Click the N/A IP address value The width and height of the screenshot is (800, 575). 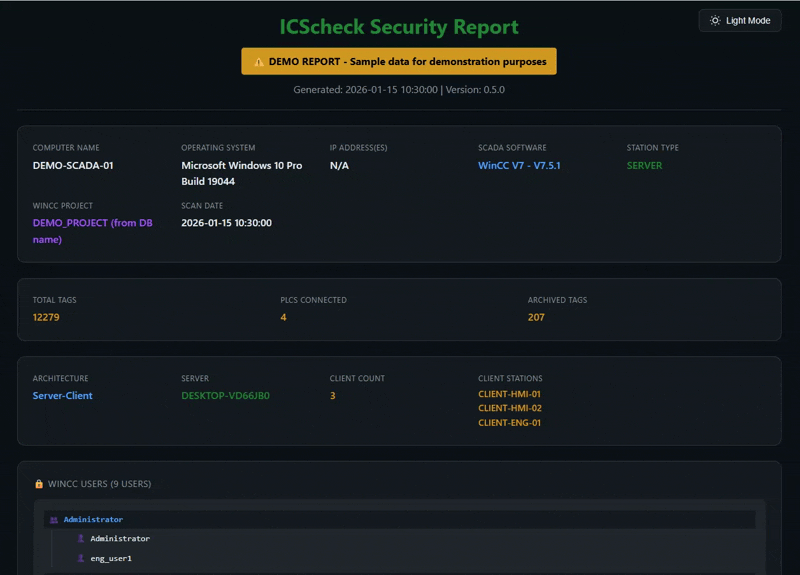[339, 165]
